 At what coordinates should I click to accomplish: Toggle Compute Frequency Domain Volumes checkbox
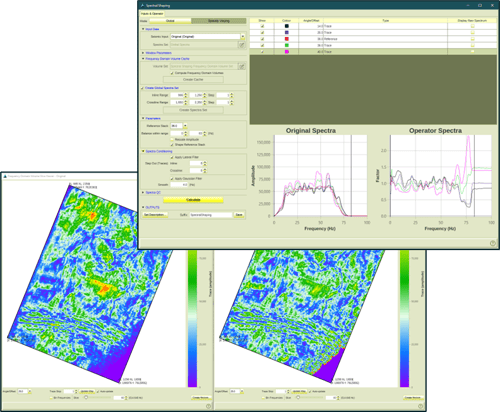[x=172, y=73]
